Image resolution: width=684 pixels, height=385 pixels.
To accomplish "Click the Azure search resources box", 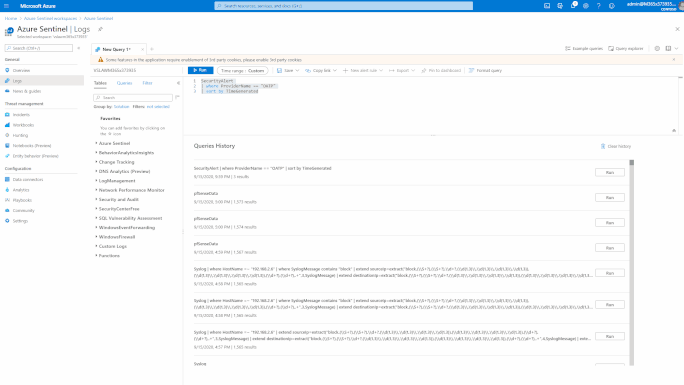I will point(343,6).
